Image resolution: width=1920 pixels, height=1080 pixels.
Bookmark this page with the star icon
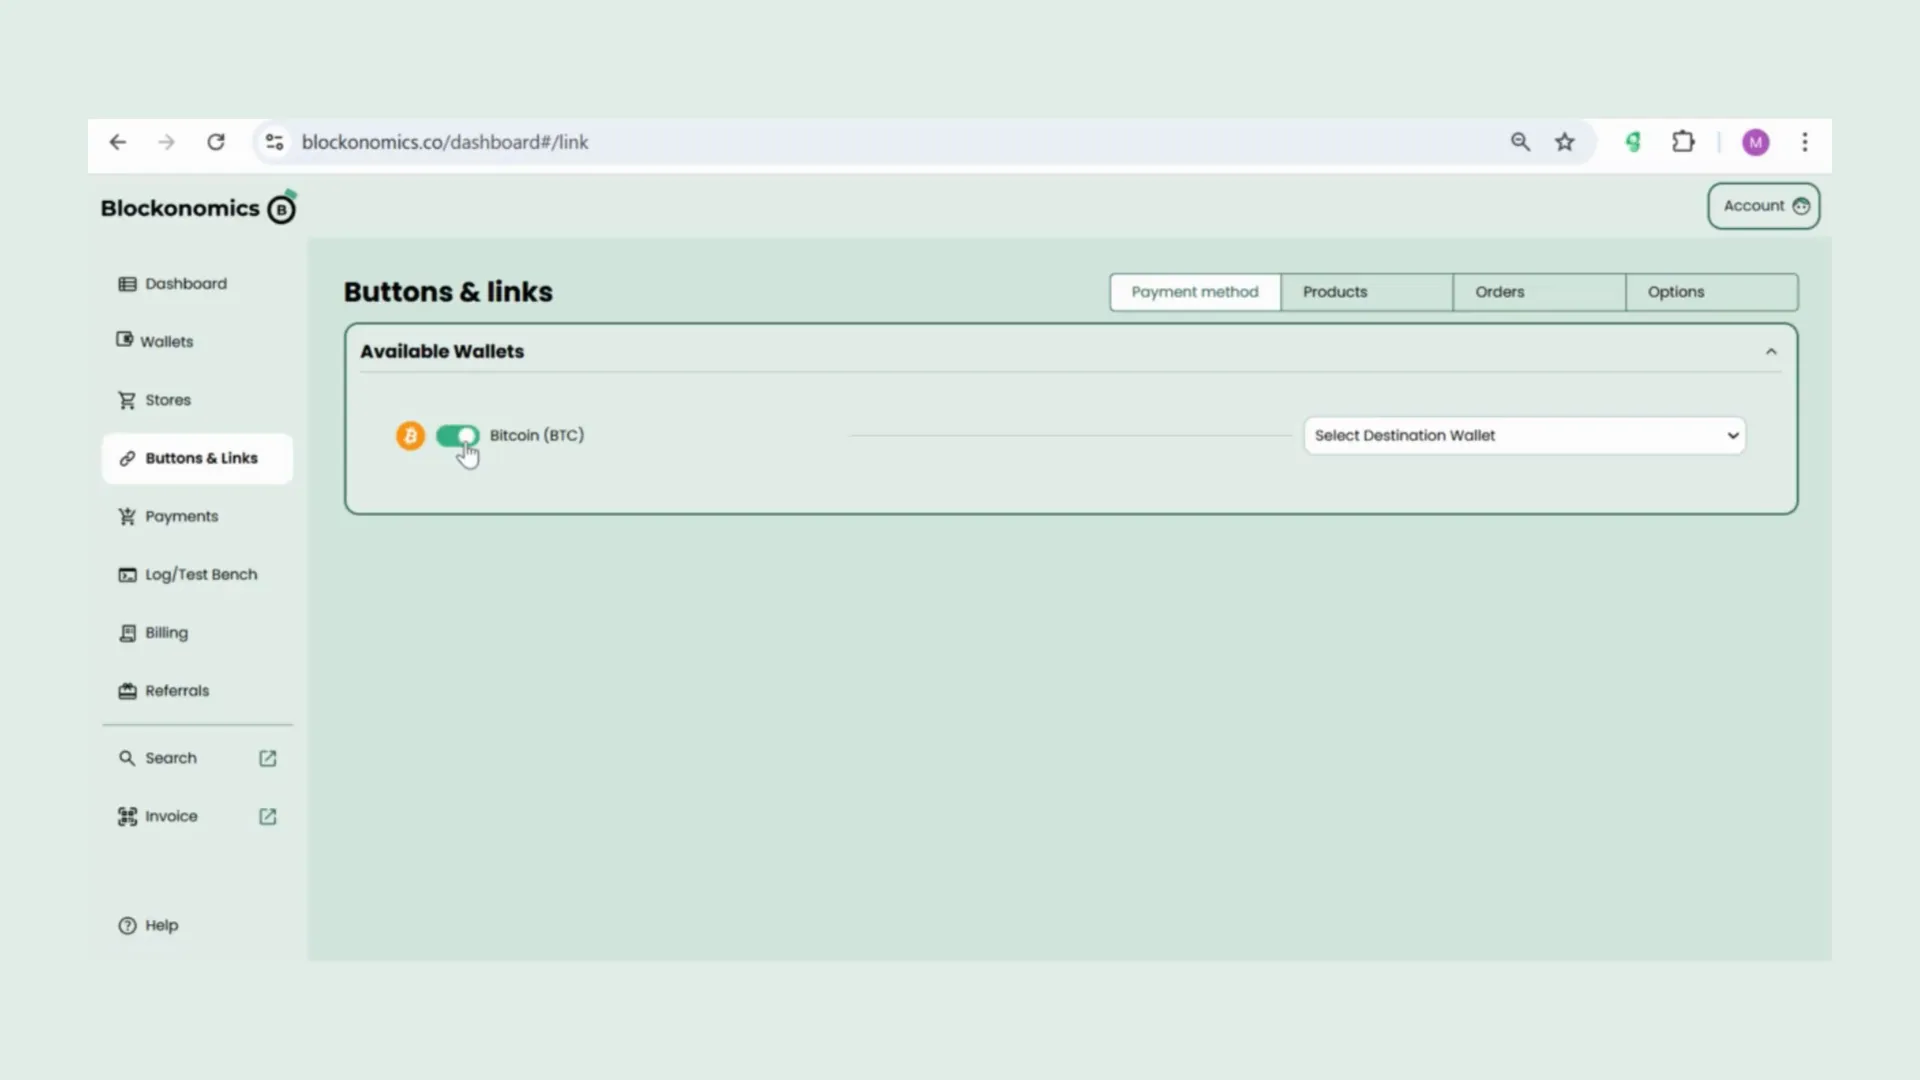[1565, 142]
